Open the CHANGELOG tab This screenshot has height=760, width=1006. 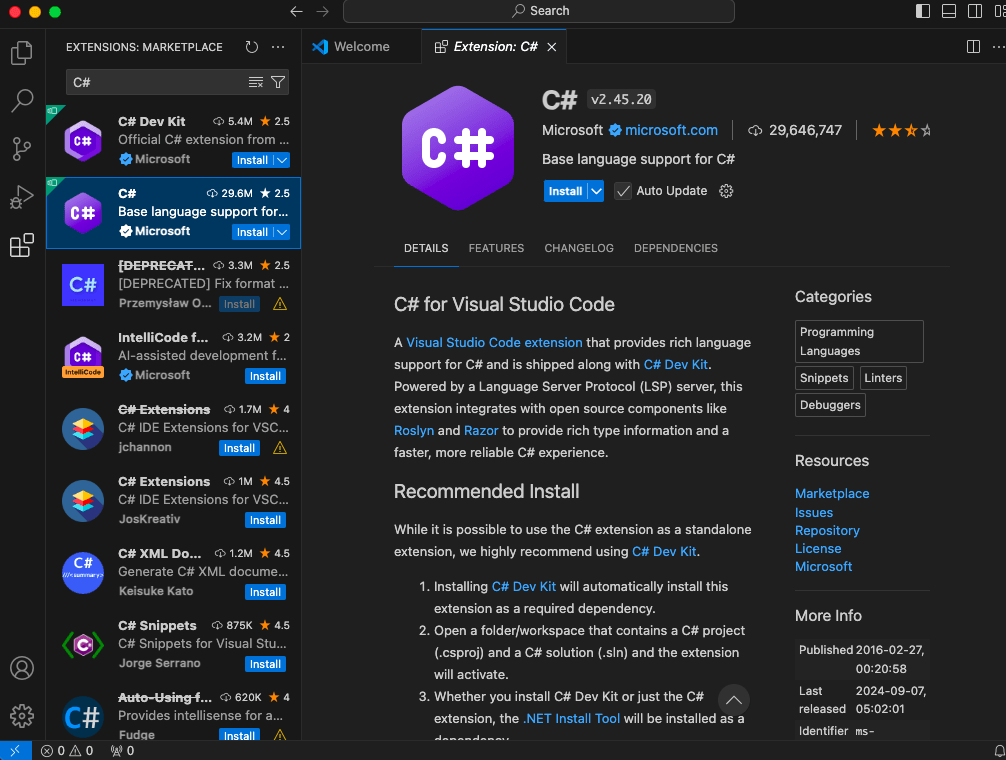[x=579, y=248]
